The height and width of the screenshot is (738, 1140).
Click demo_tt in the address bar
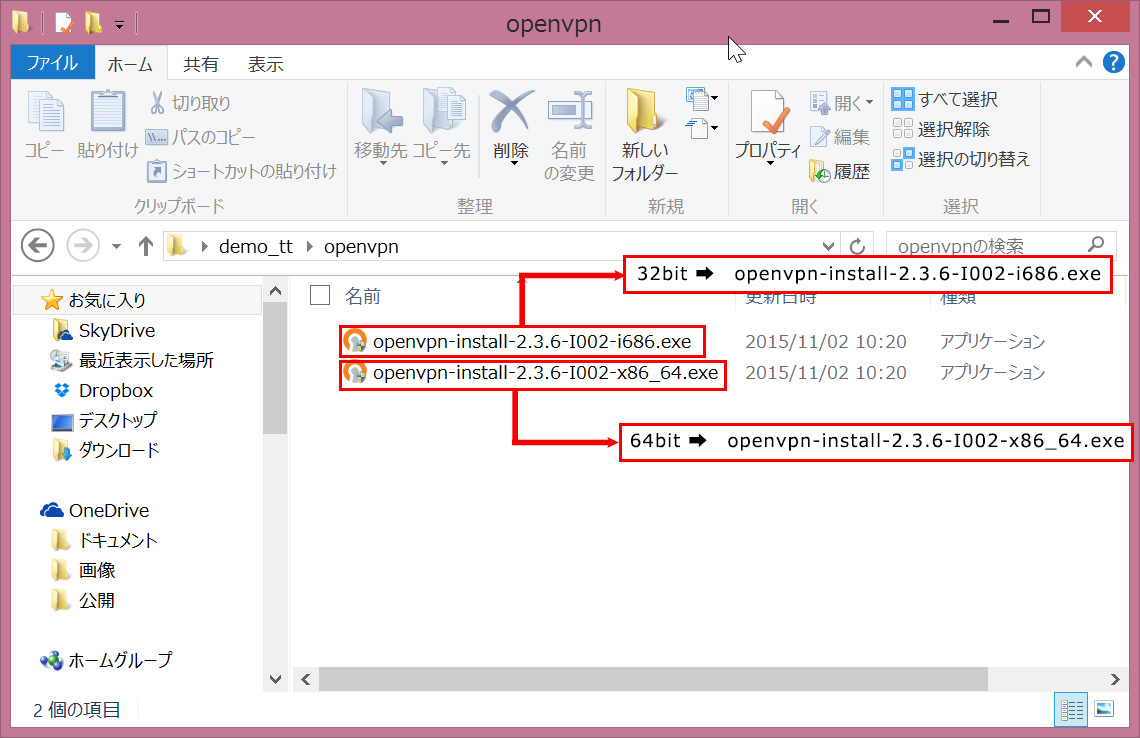256,246
